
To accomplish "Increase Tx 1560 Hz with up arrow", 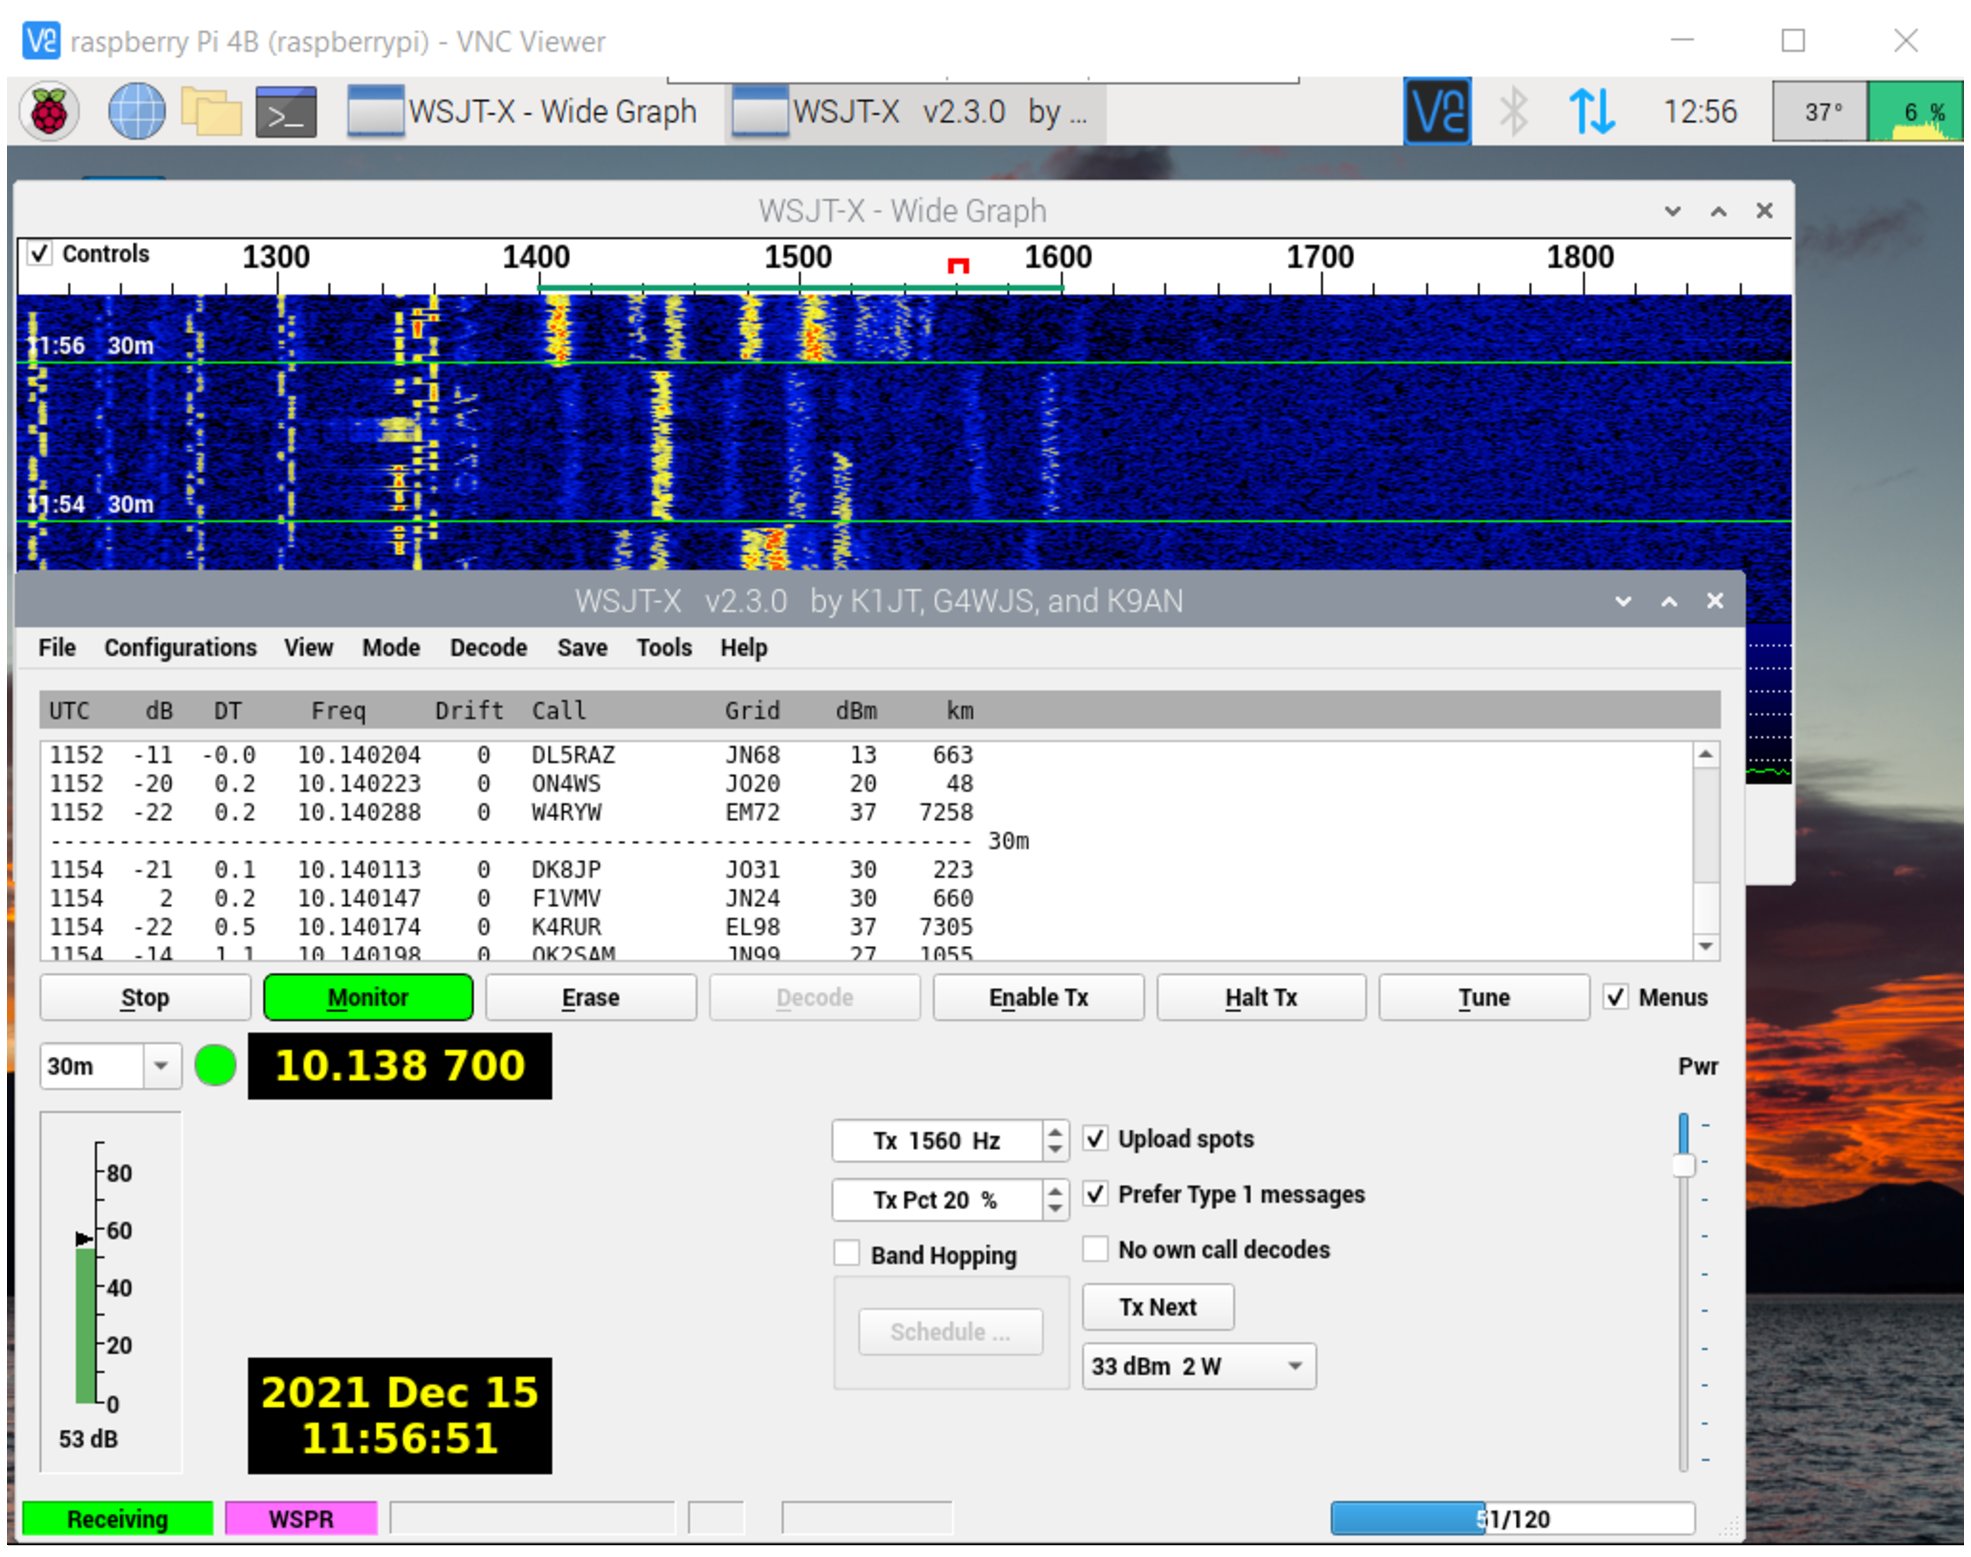I will tap(1055, 1131).
